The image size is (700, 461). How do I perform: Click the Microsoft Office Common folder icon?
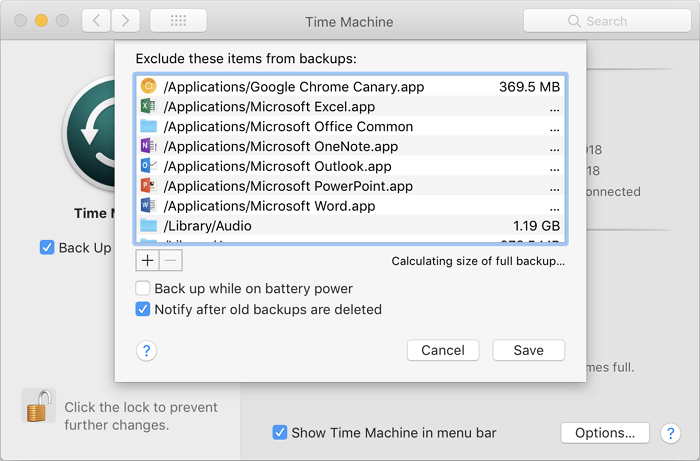149,127
